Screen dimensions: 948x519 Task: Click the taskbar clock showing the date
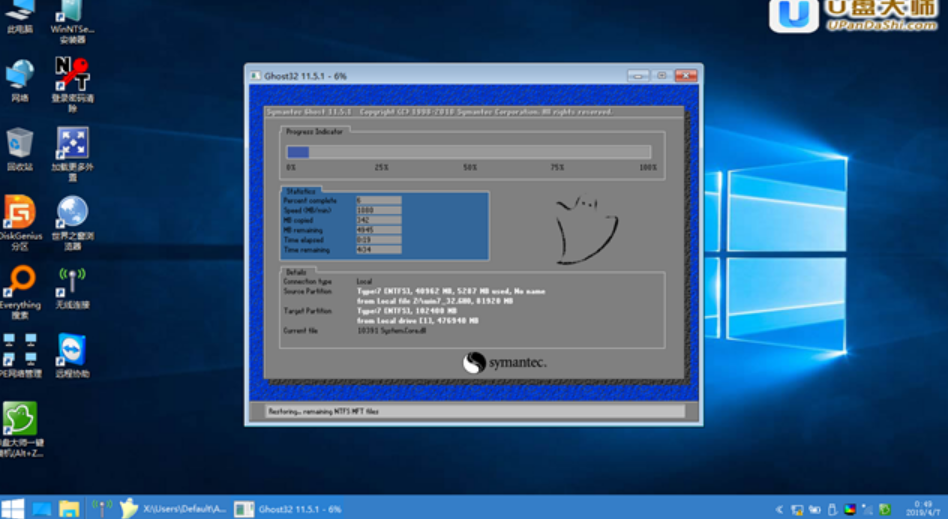click(x=921, y=508)
